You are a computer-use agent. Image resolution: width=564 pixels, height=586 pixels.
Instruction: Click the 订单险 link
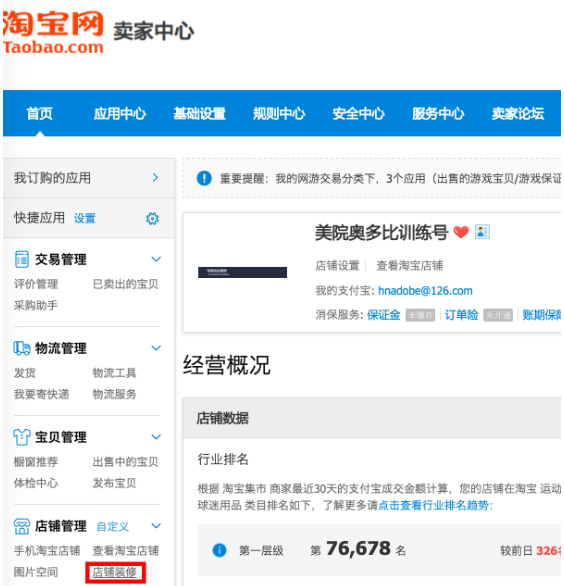coord(461,315)
